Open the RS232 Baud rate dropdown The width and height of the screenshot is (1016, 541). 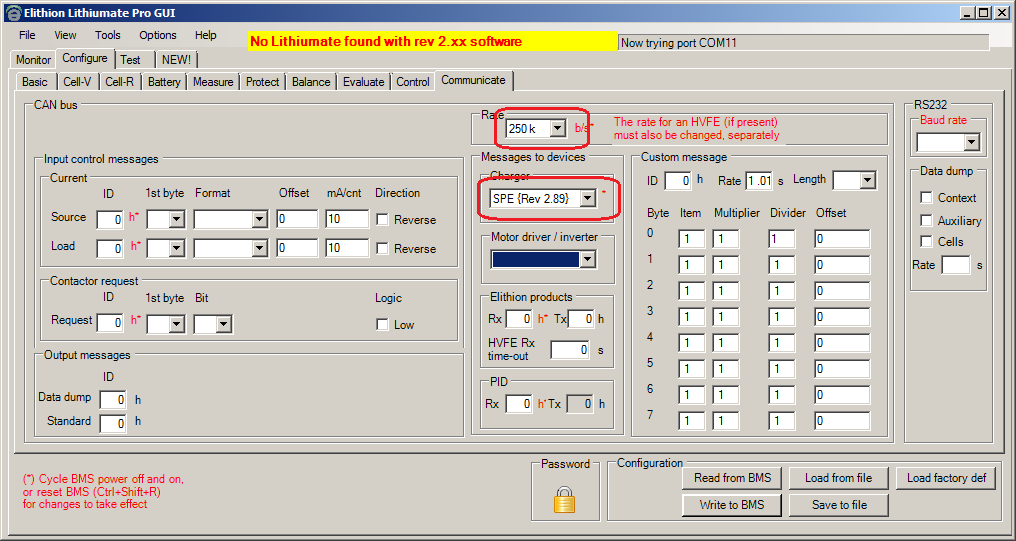click(971, 143)
